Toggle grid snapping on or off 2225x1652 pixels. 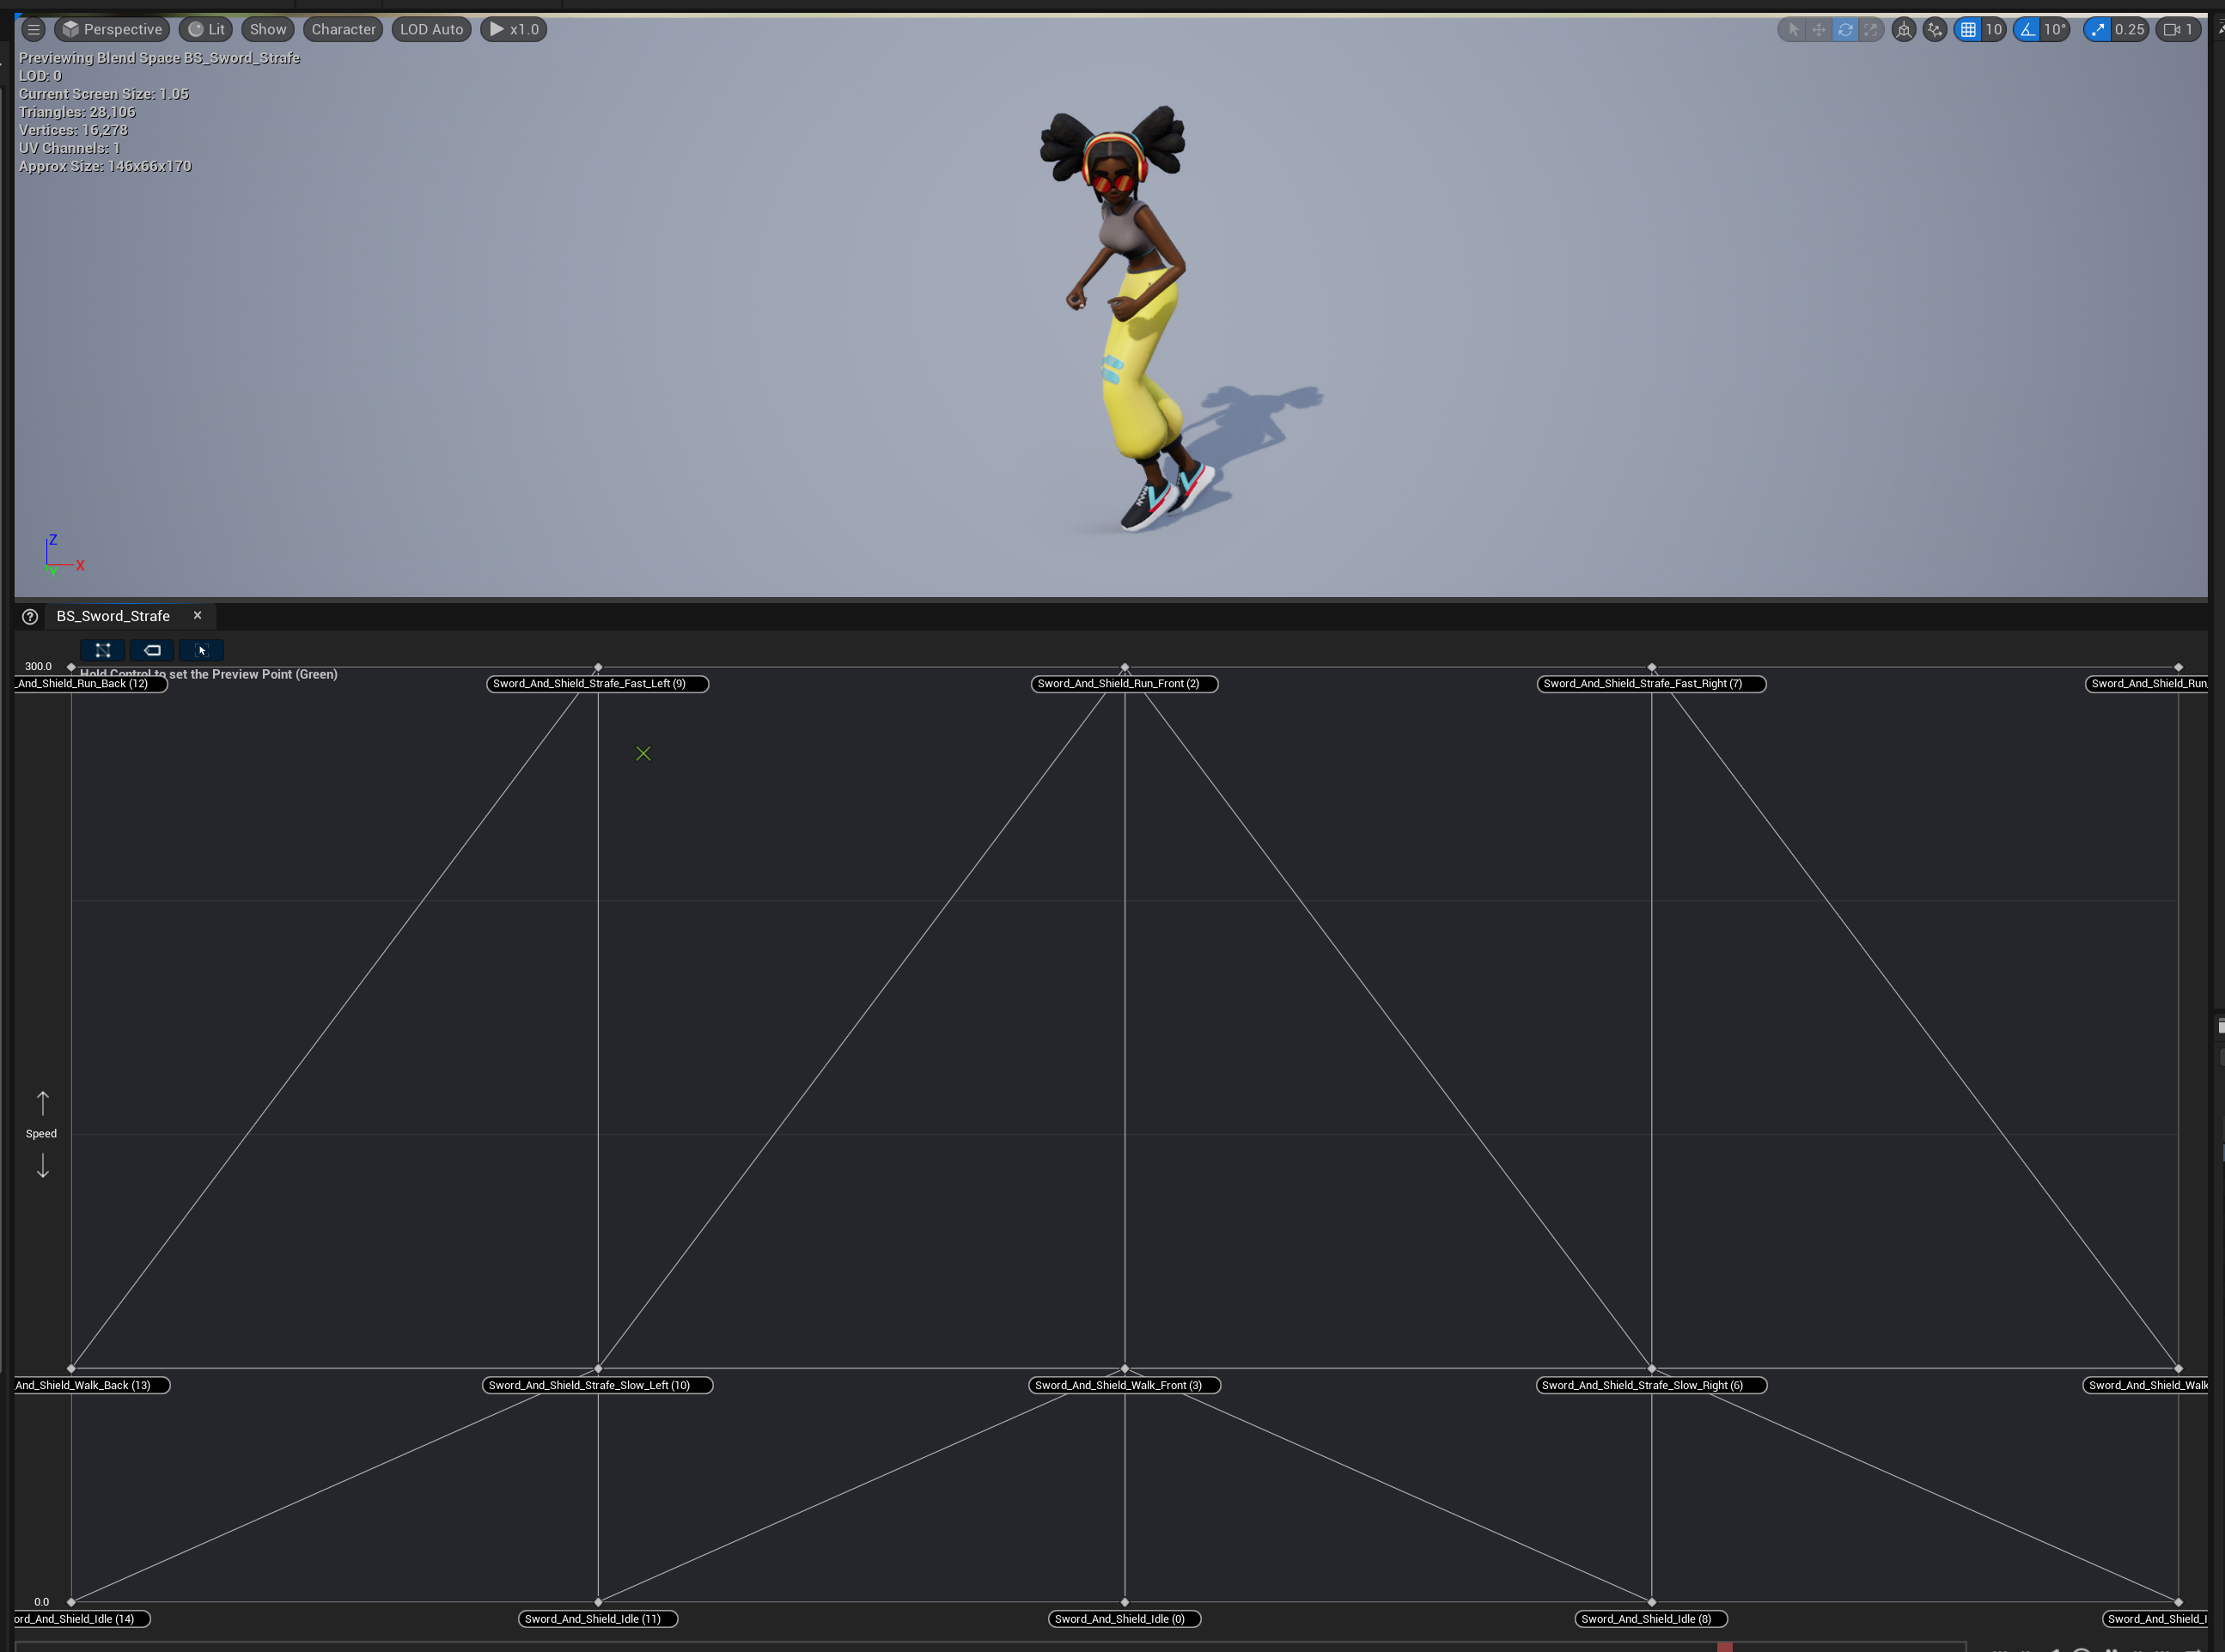(1968, 29)
